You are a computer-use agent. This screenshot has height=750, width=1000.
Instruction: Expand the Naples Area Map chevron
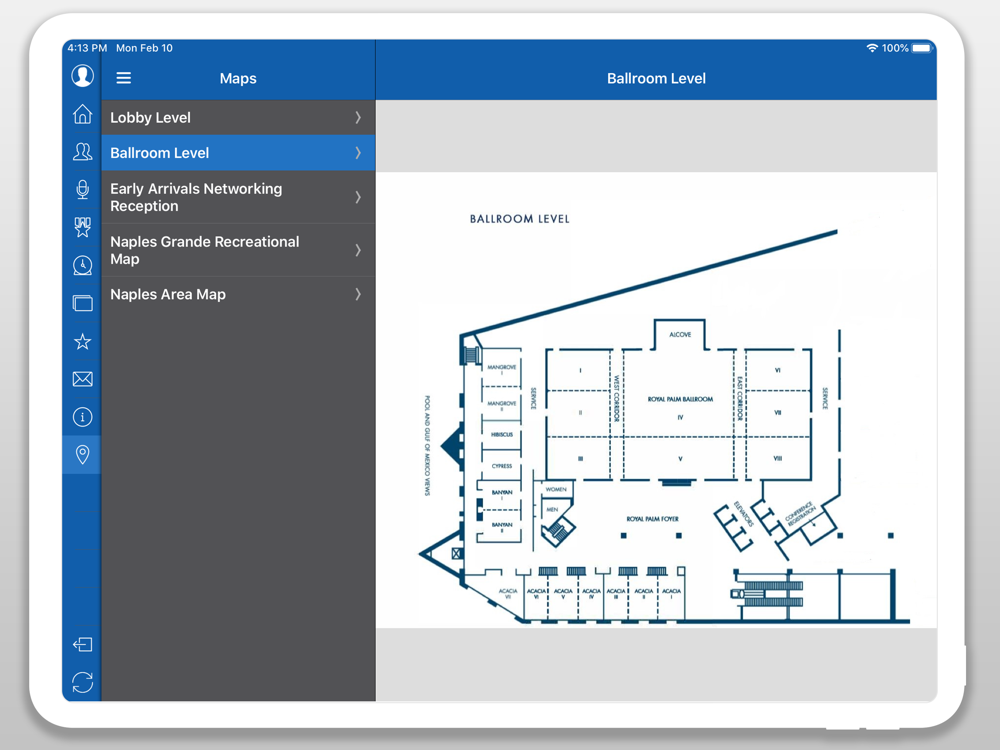[358, 294]
